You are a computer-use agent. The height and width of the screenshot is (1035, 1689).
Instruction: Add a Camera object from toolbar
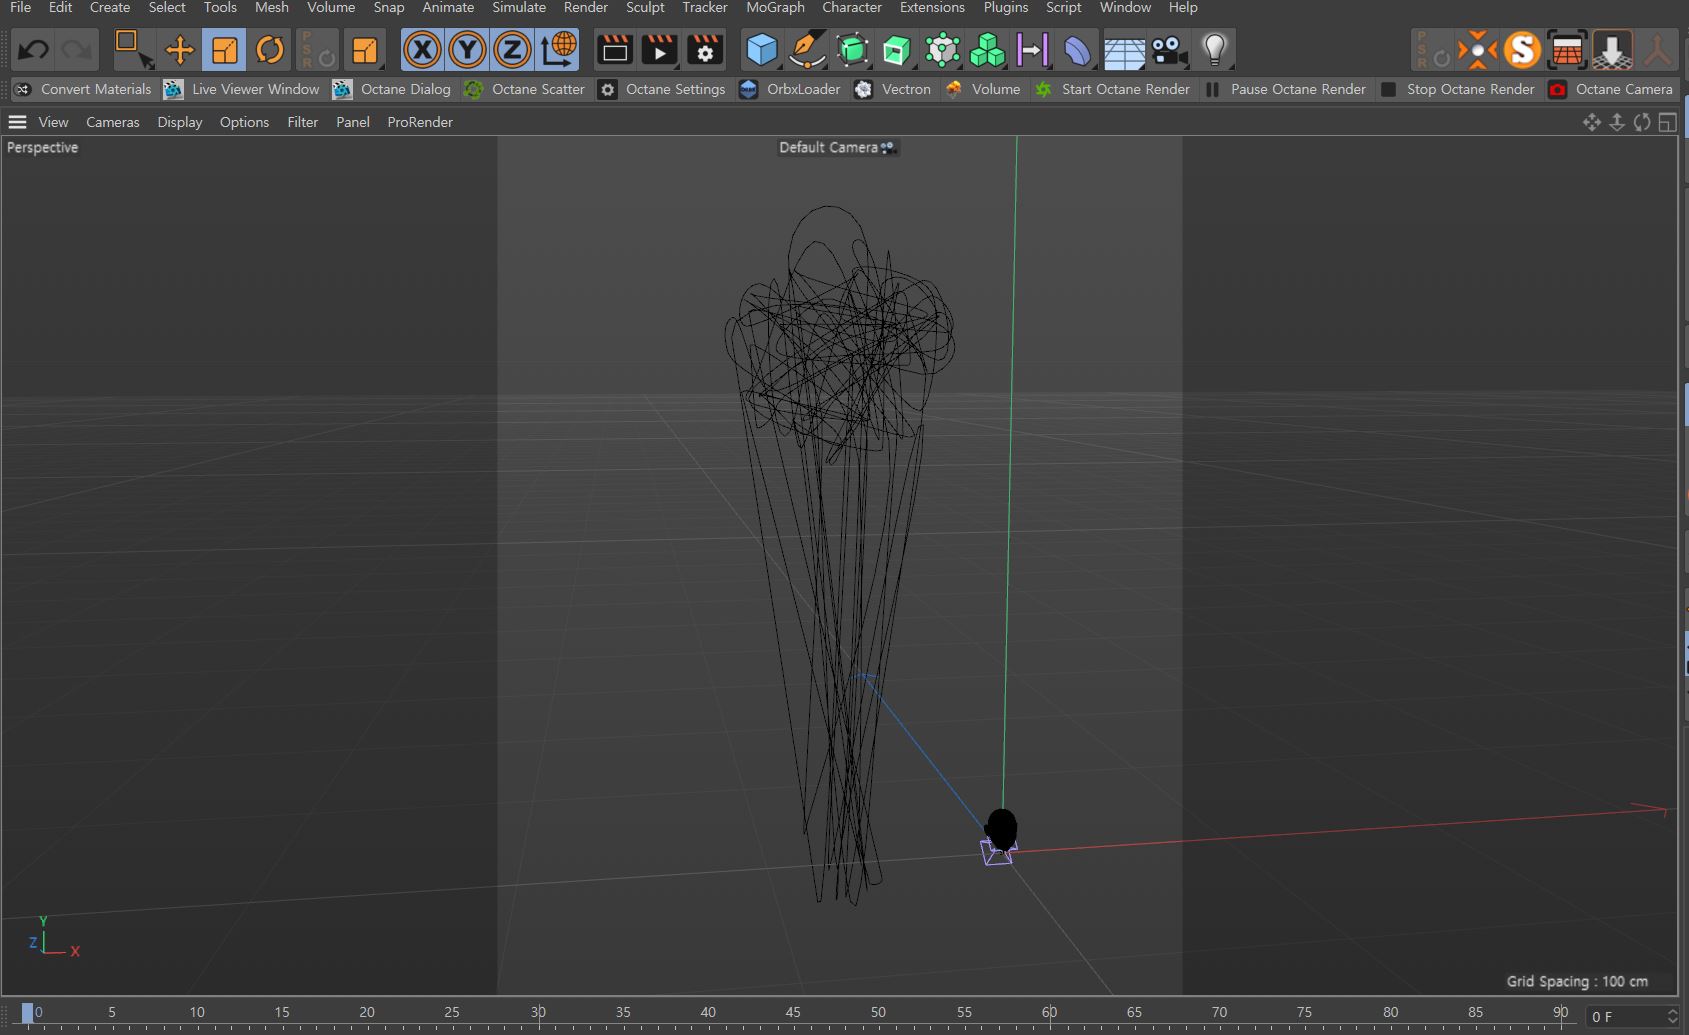pos(1168,50)
